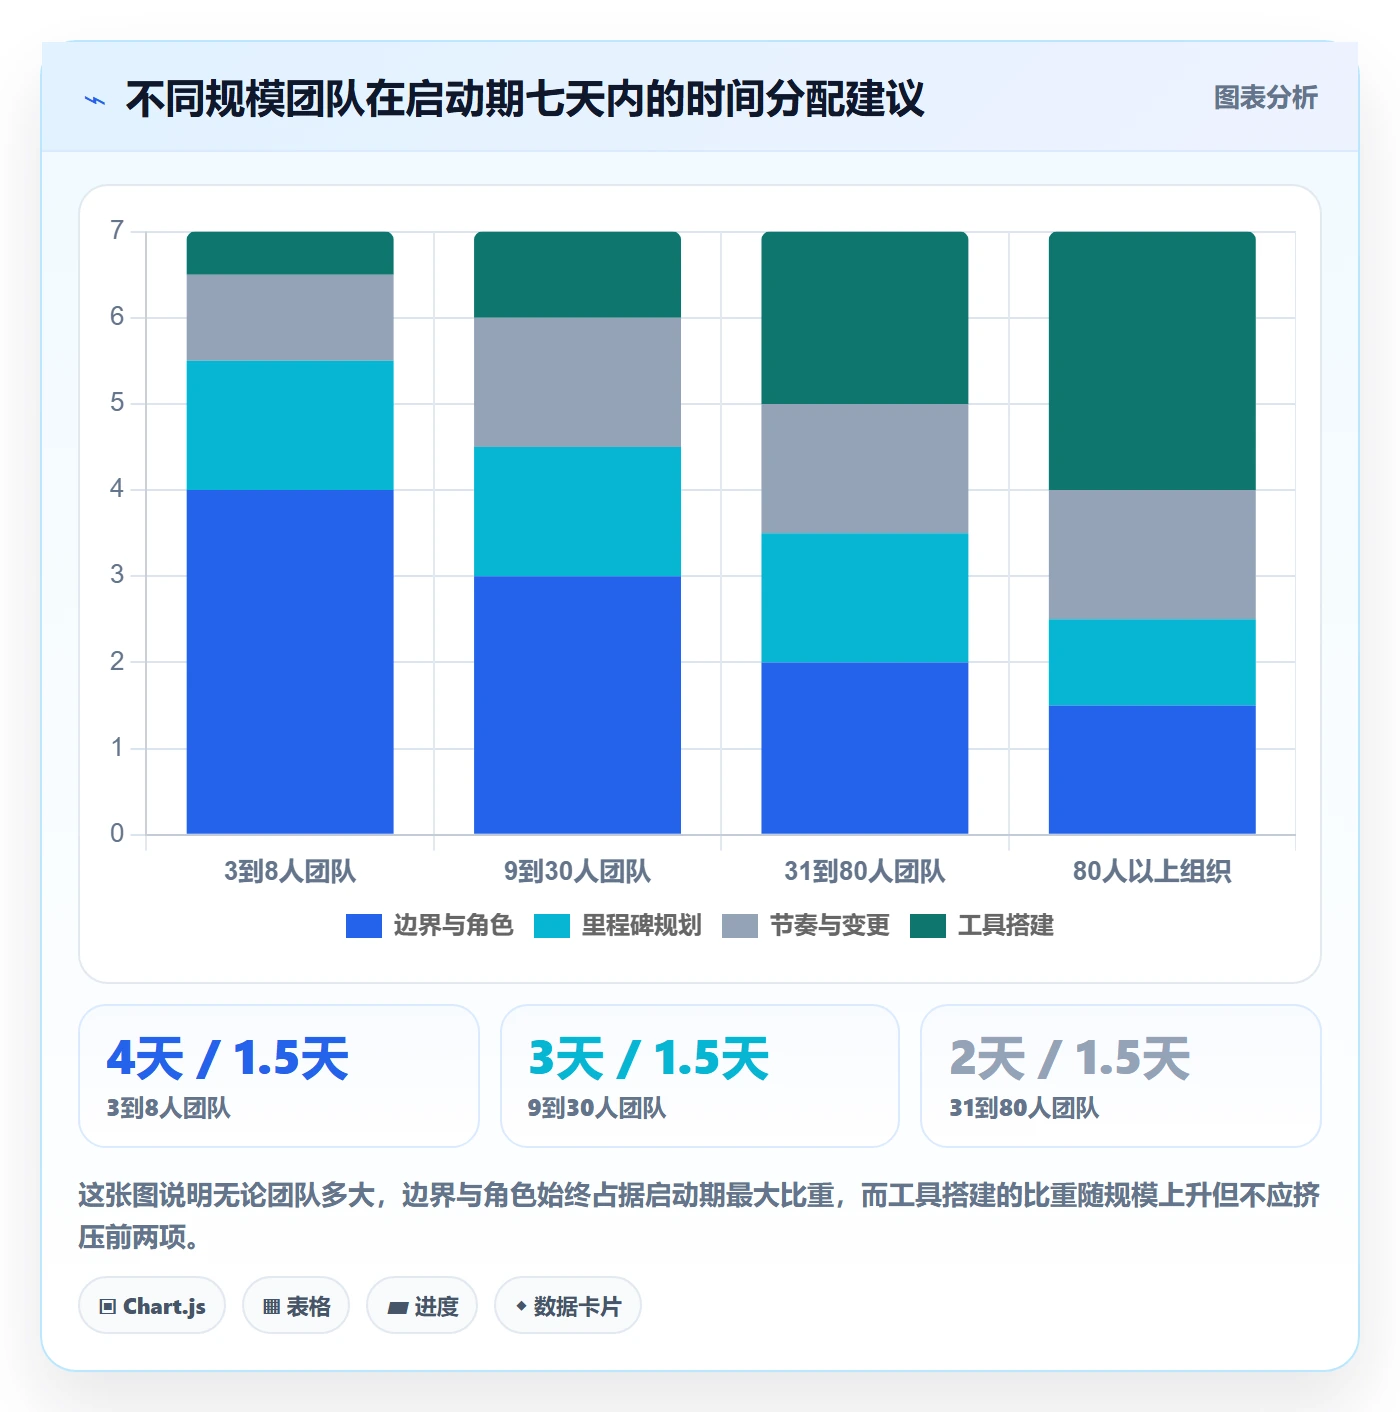This screenshot has height=1412, width=1400.
Task: Toggle the dark green 工具搭建 legend swatch
Action: [x=928, y=926]
